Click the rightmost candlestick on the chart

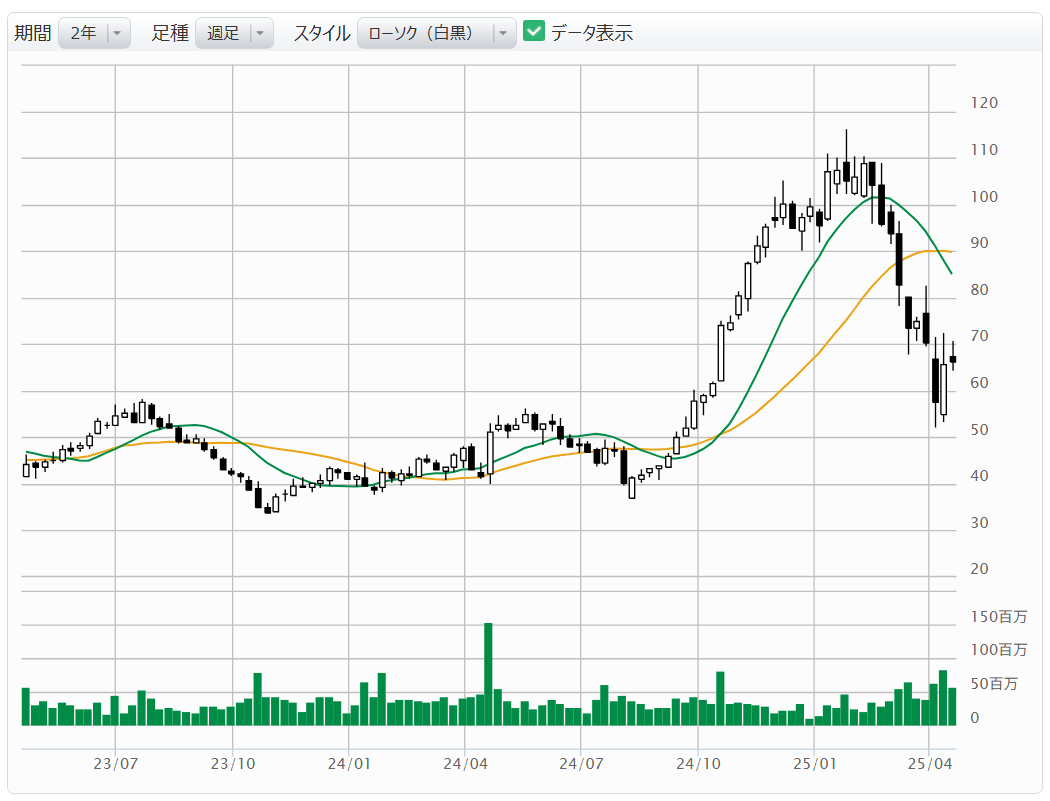coord(953,359)
